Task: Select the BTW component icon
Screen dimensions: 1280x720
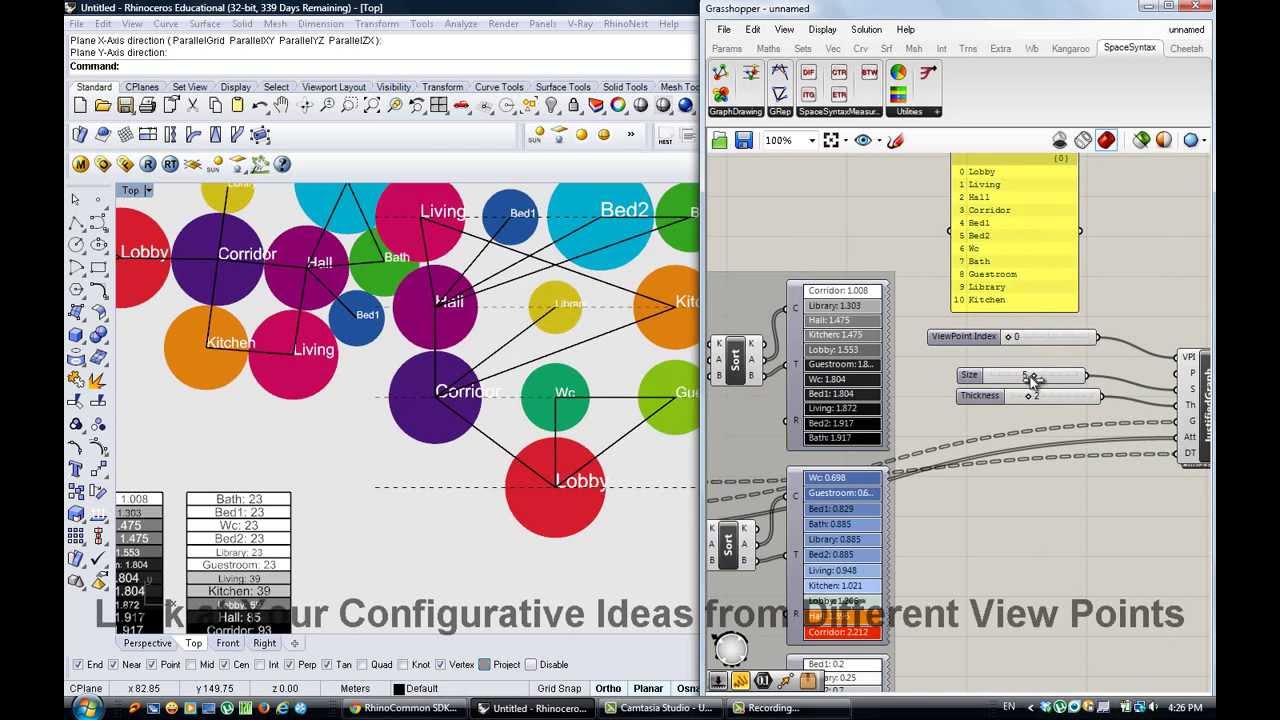Action: [869, 73]
